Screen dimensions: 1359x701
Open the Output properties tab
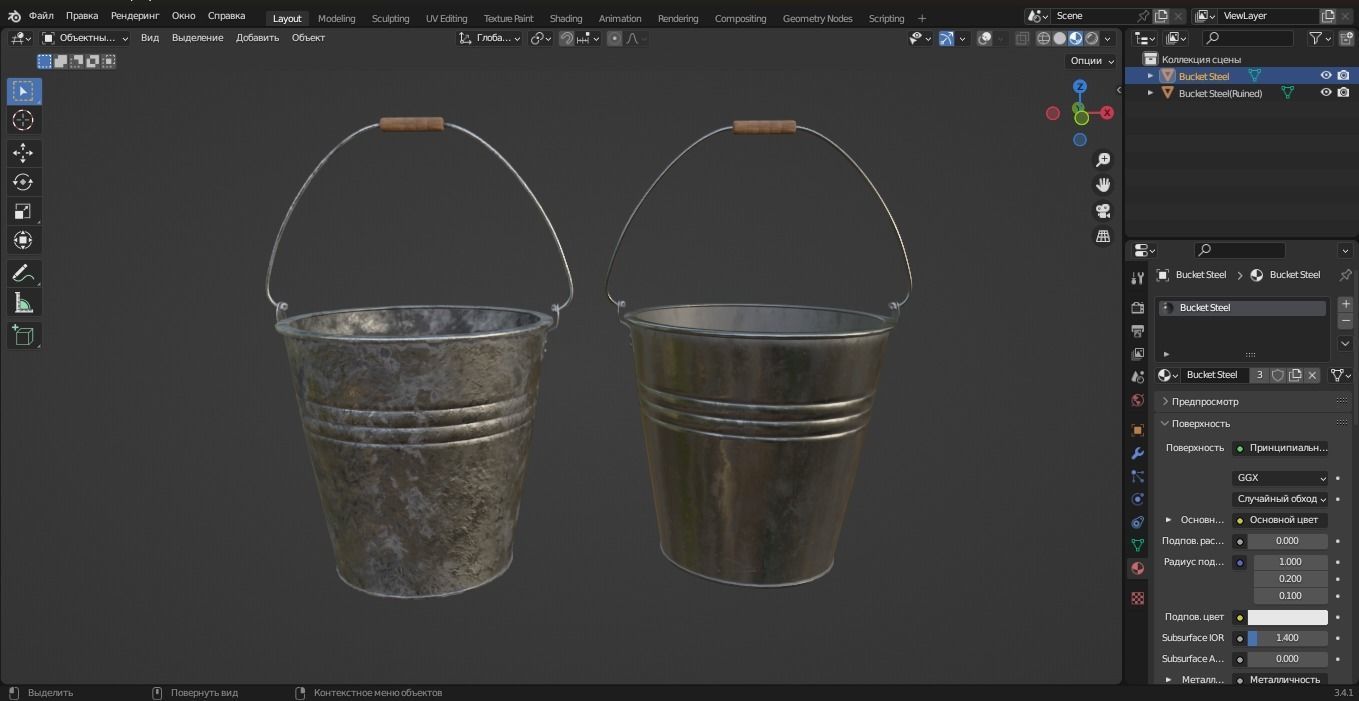tap(1137, 331)
